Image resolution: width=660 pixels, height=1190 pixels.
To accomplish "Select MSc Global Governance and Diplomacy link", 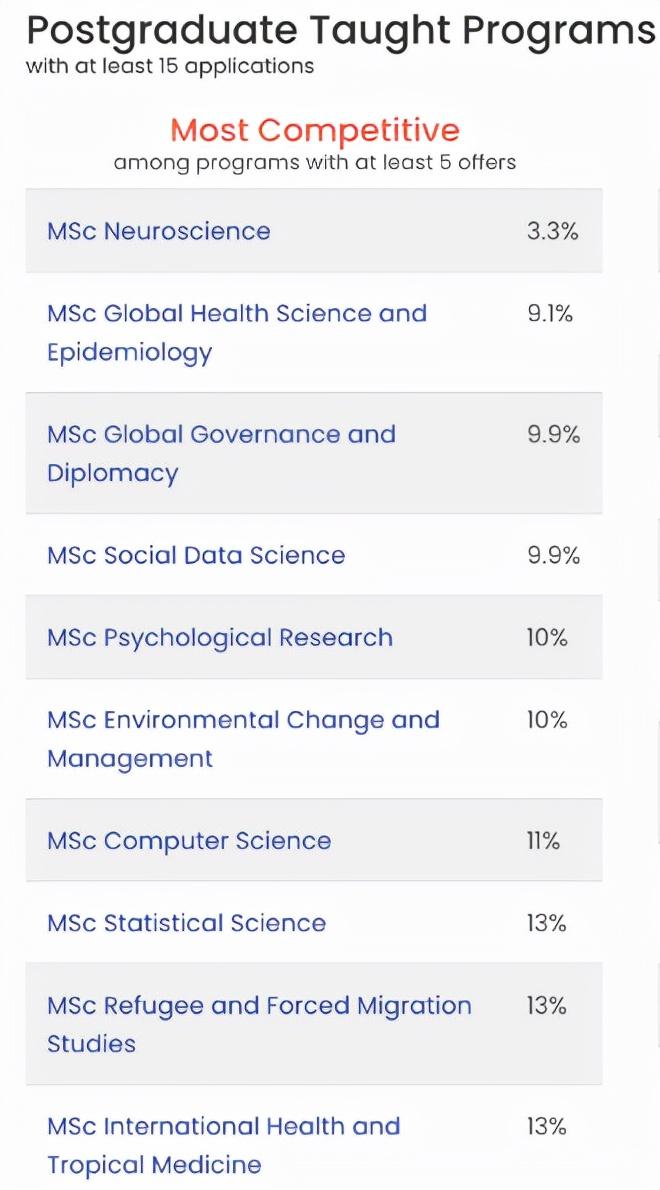I will (221, 435).
